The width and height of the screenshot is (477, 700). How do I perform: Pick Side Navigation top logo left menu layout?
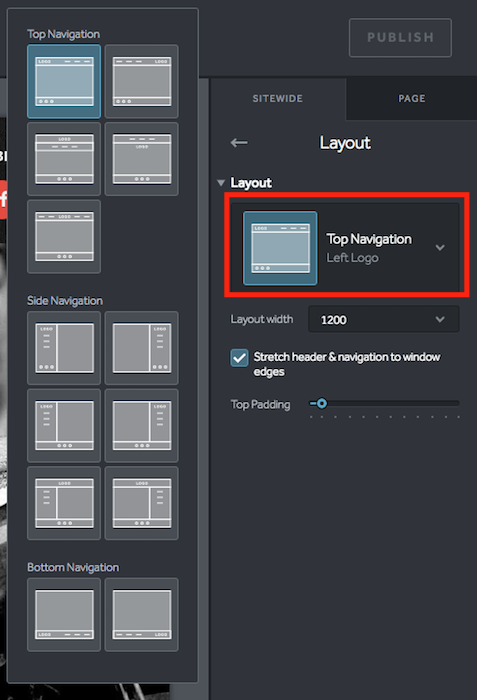(x=64, y=503)
